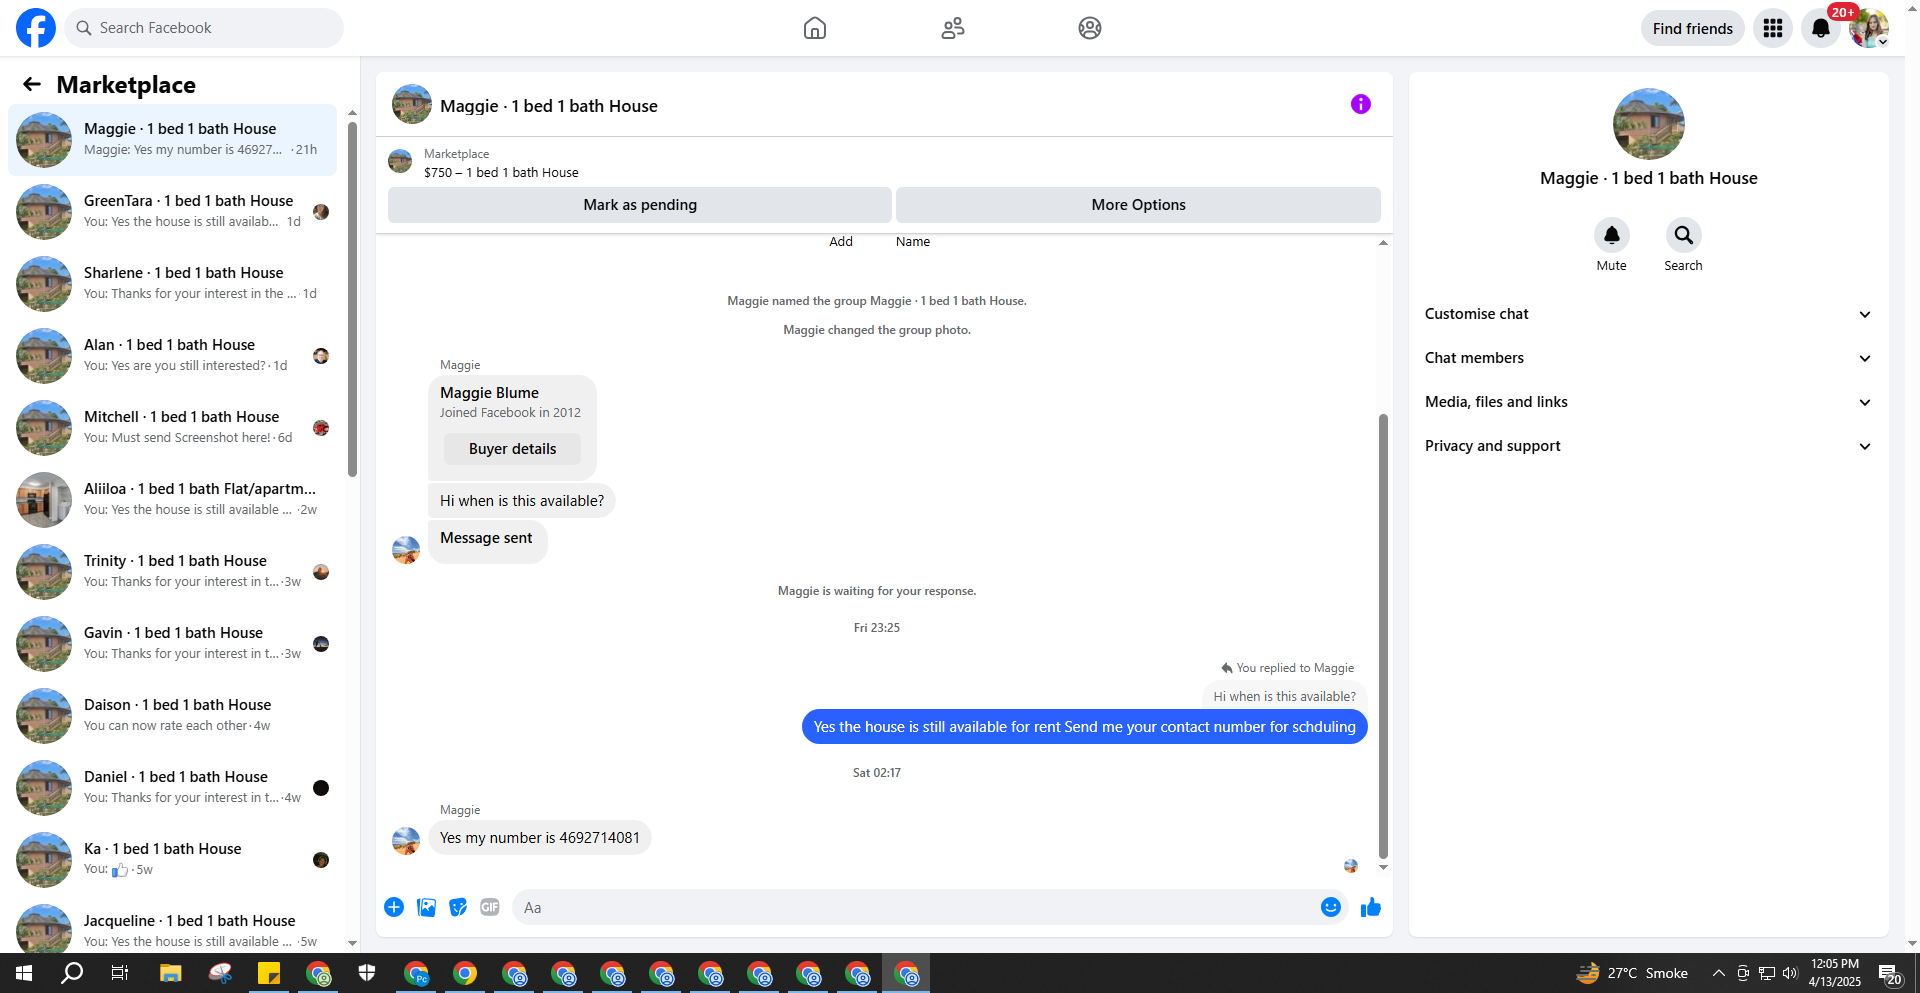
Task: Click the chat messages scrollbar thumb
Action: click(1383, 635)
